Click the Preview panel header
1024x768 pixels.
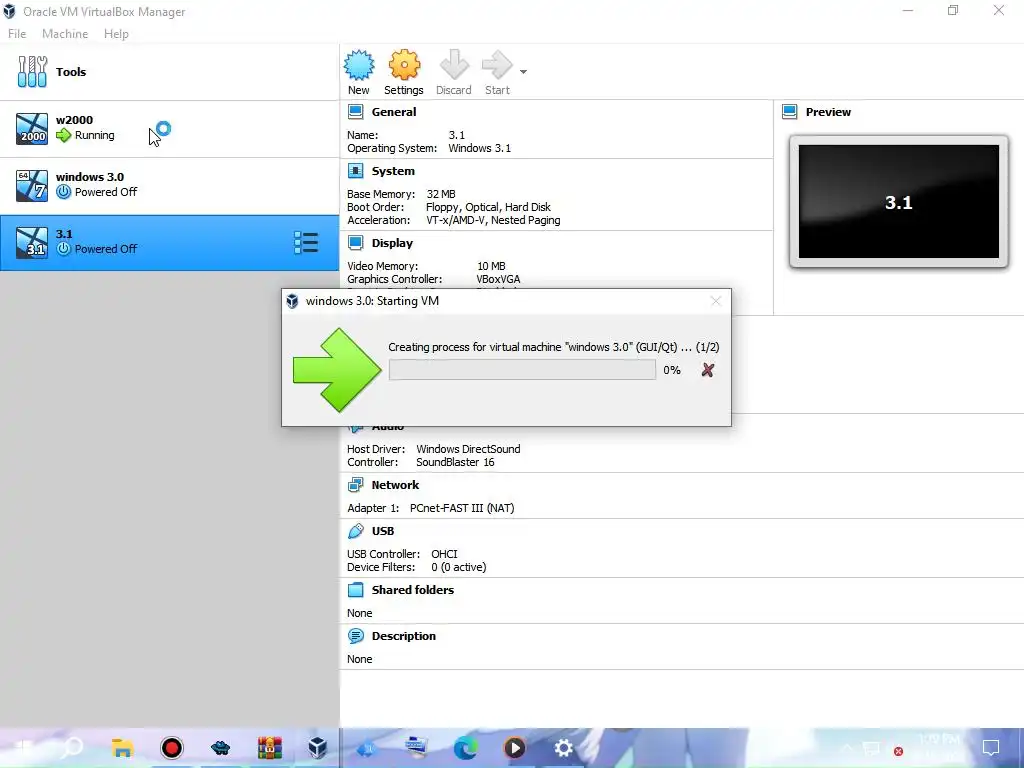point(828,112)
